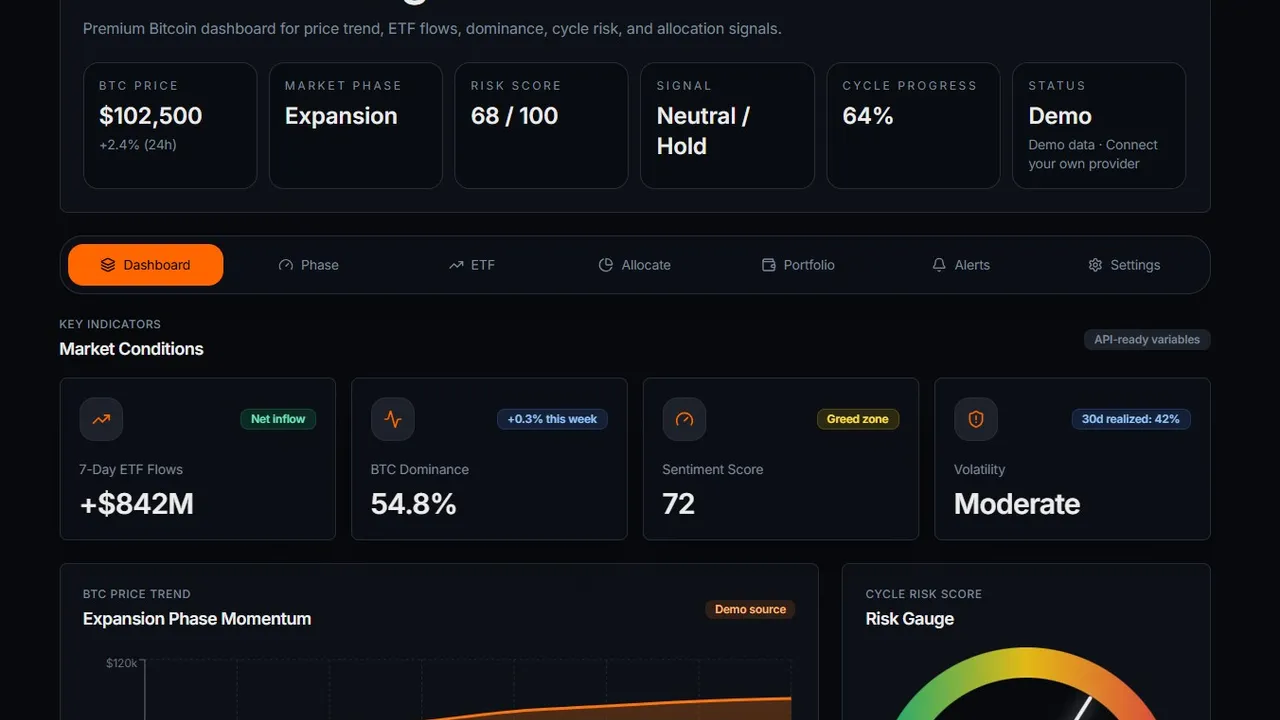Go to the Portfolio tab

[x=797, y=265]
